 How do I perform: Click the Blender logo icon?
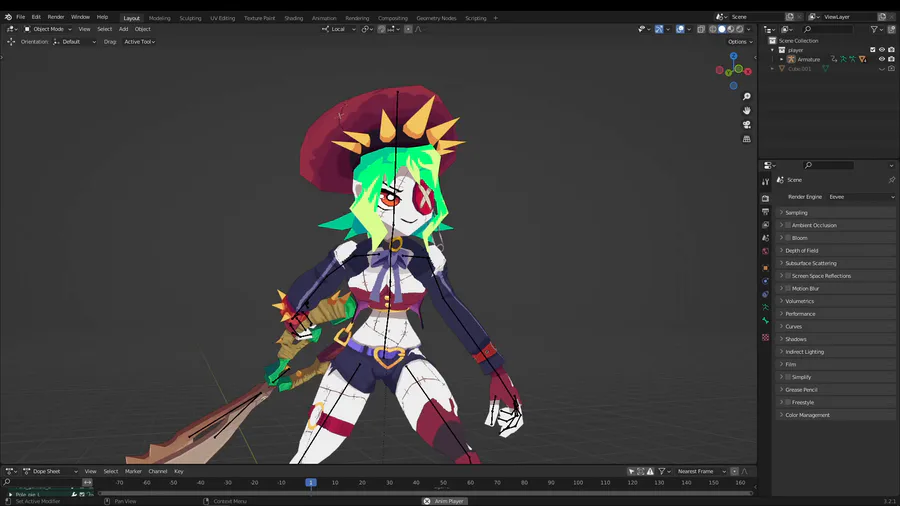[8, 17]
